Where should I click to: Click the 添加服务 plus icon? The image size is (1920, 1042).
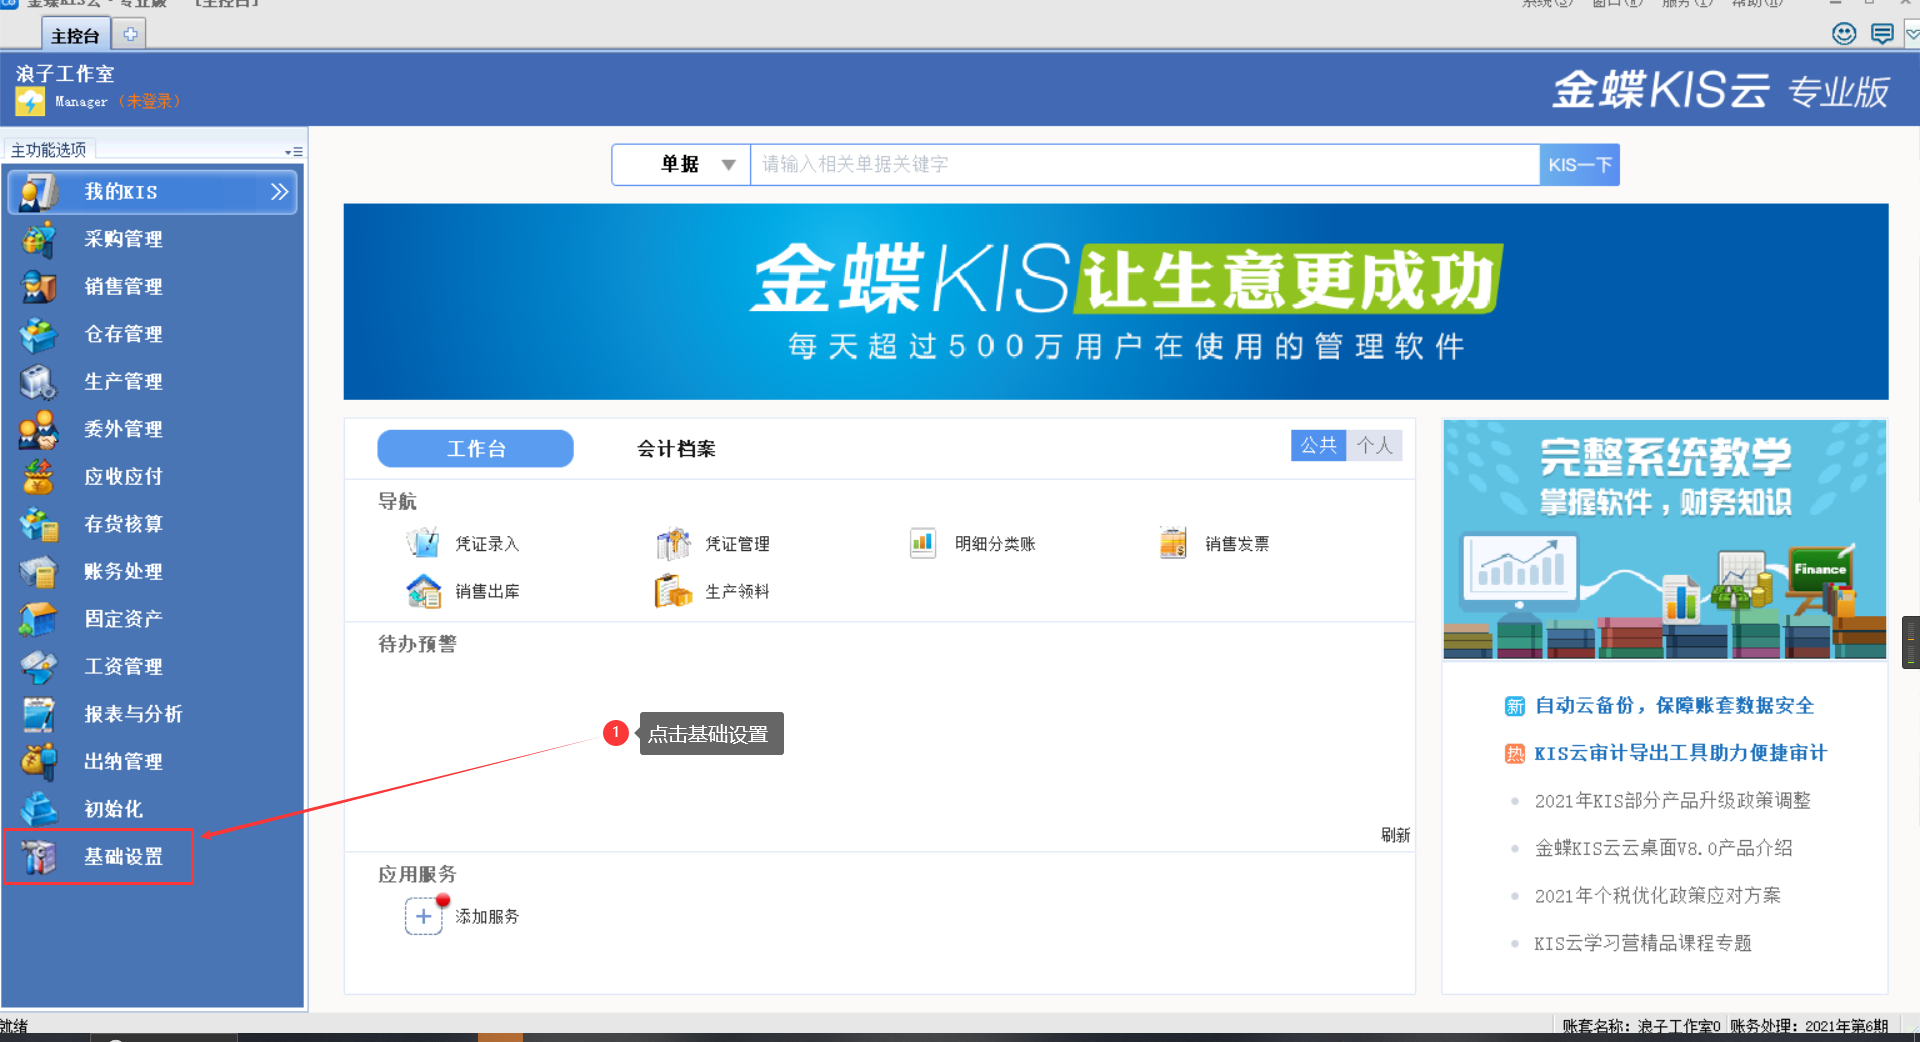tap(423, 916)
